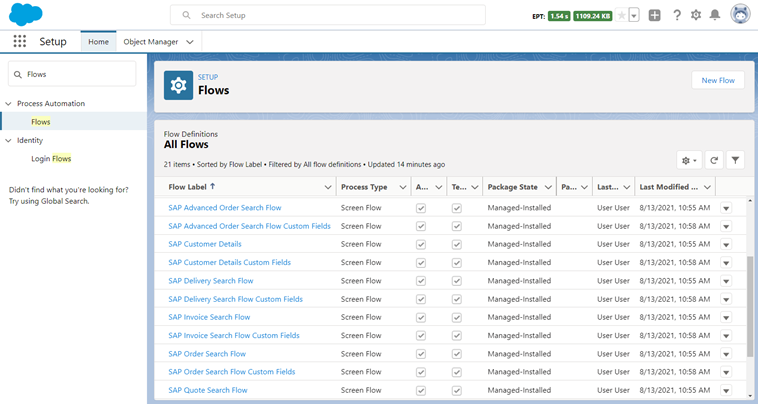Viewport: 758px width, 404px height.
Task: Click 8/13/2021, 10:58 AM in Customer Details Custom Fields row
Action: tap(675, 262)
